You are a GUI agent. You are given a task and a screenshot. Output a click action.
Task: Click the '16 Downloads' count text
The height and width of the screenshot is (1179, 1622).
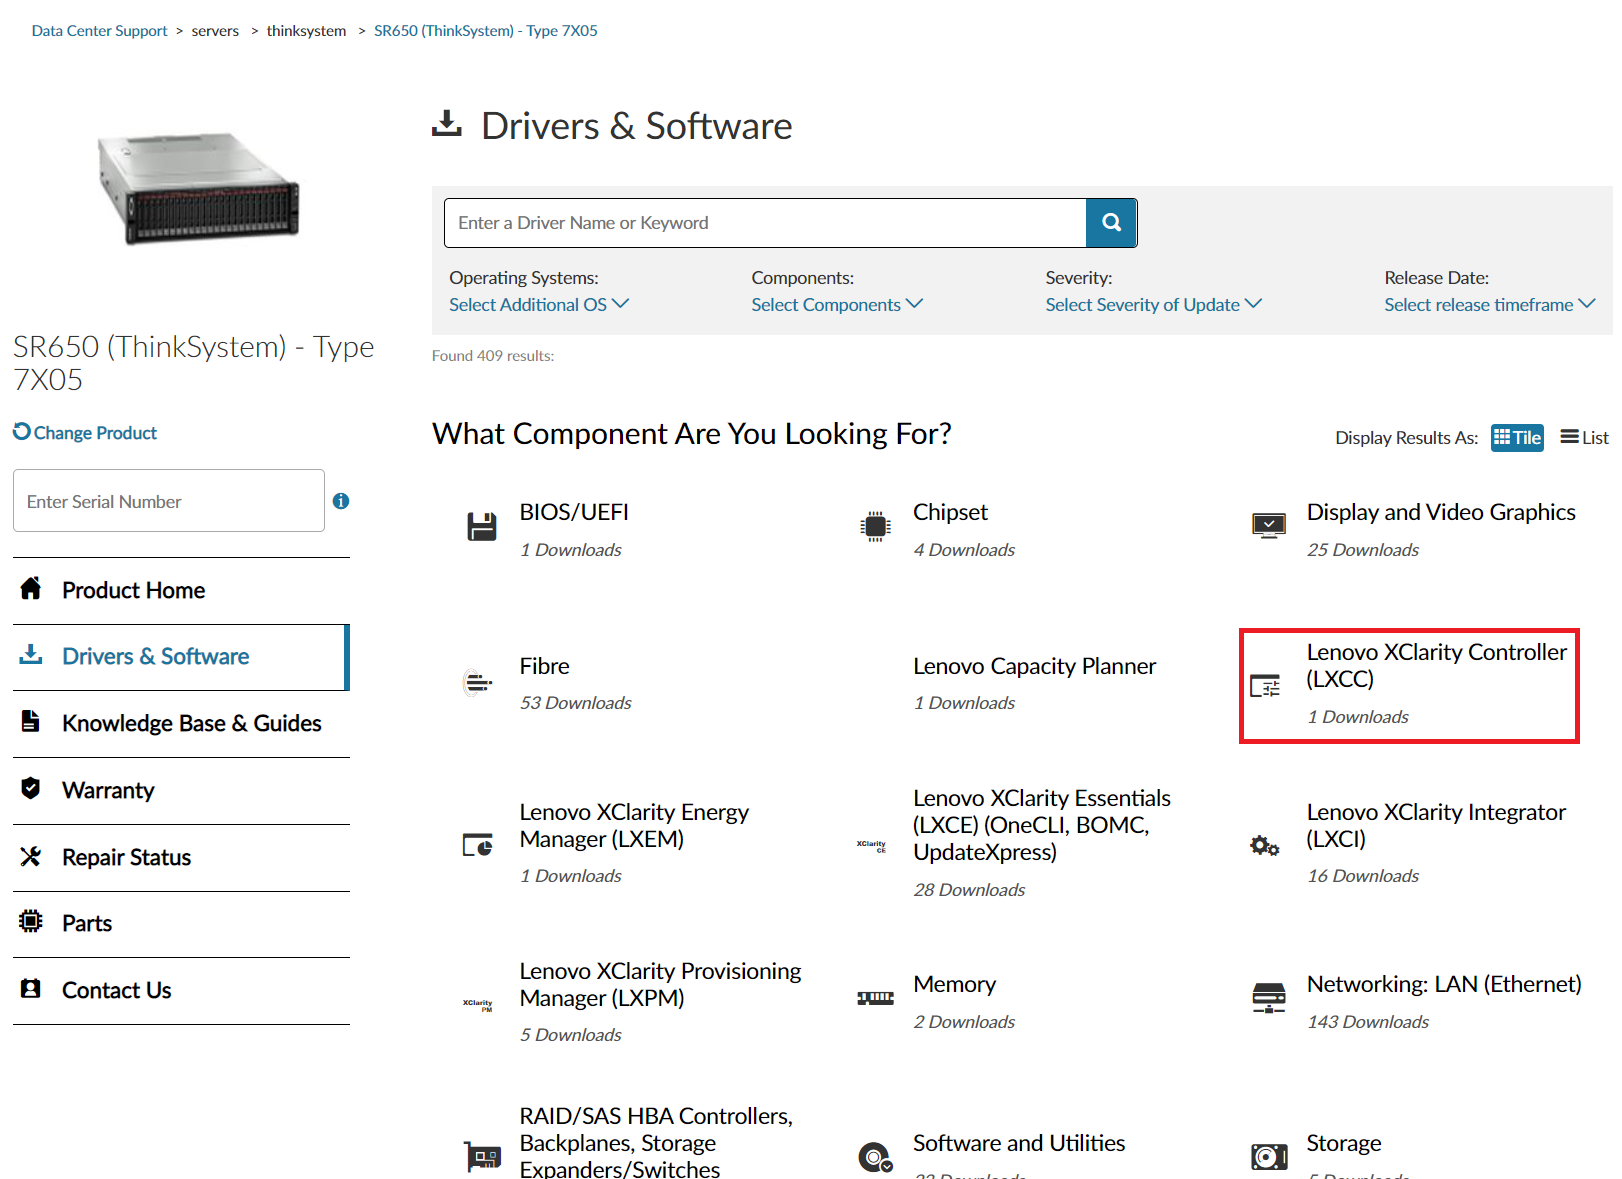click(1363, 876)
